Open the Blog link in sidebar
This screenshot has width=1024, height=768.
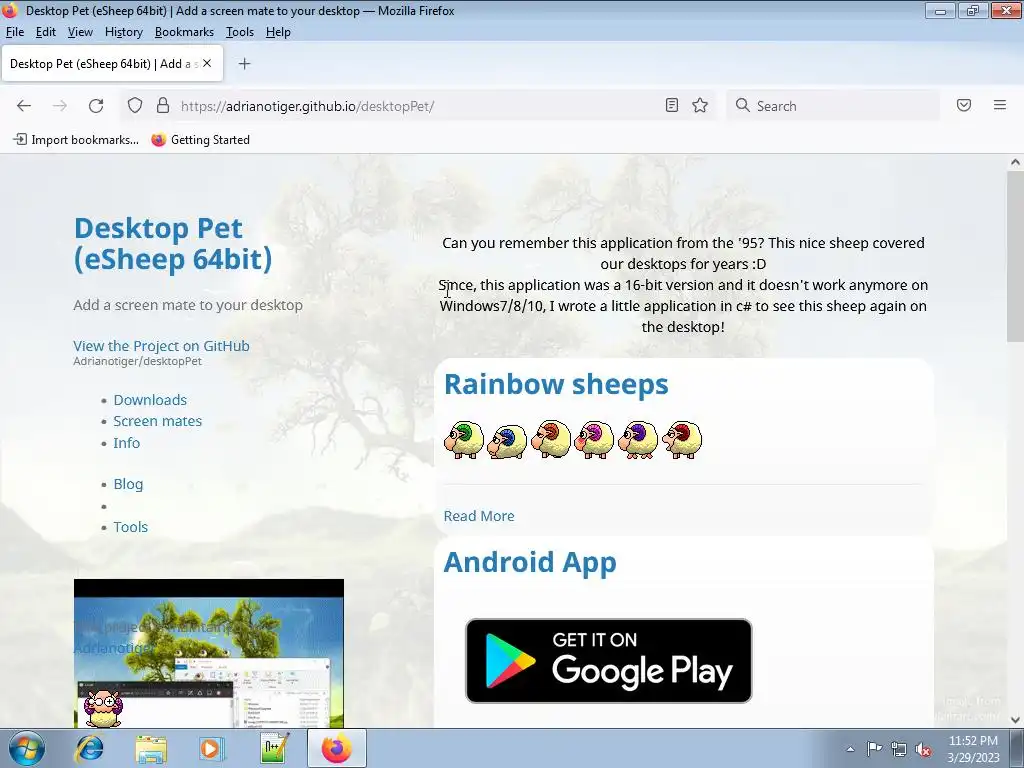(128, 484)
